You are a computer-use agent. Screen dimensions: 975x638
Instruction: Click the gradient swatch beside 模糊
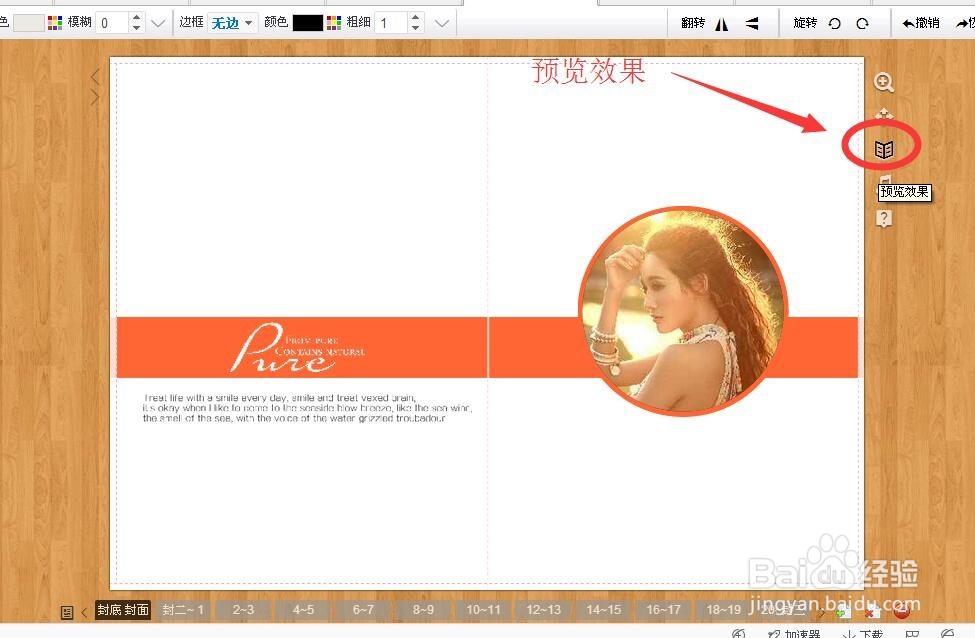tap(56, 22)
